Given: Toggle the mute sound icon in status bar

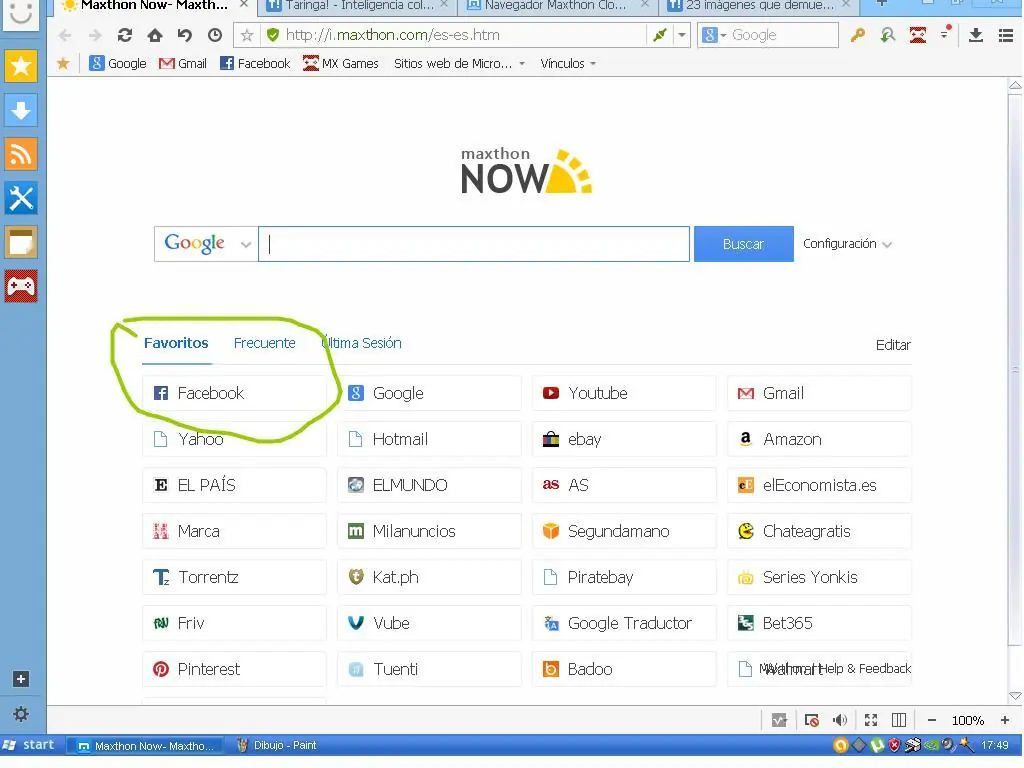Looking at the screenshot, I should tap(840, 720).
